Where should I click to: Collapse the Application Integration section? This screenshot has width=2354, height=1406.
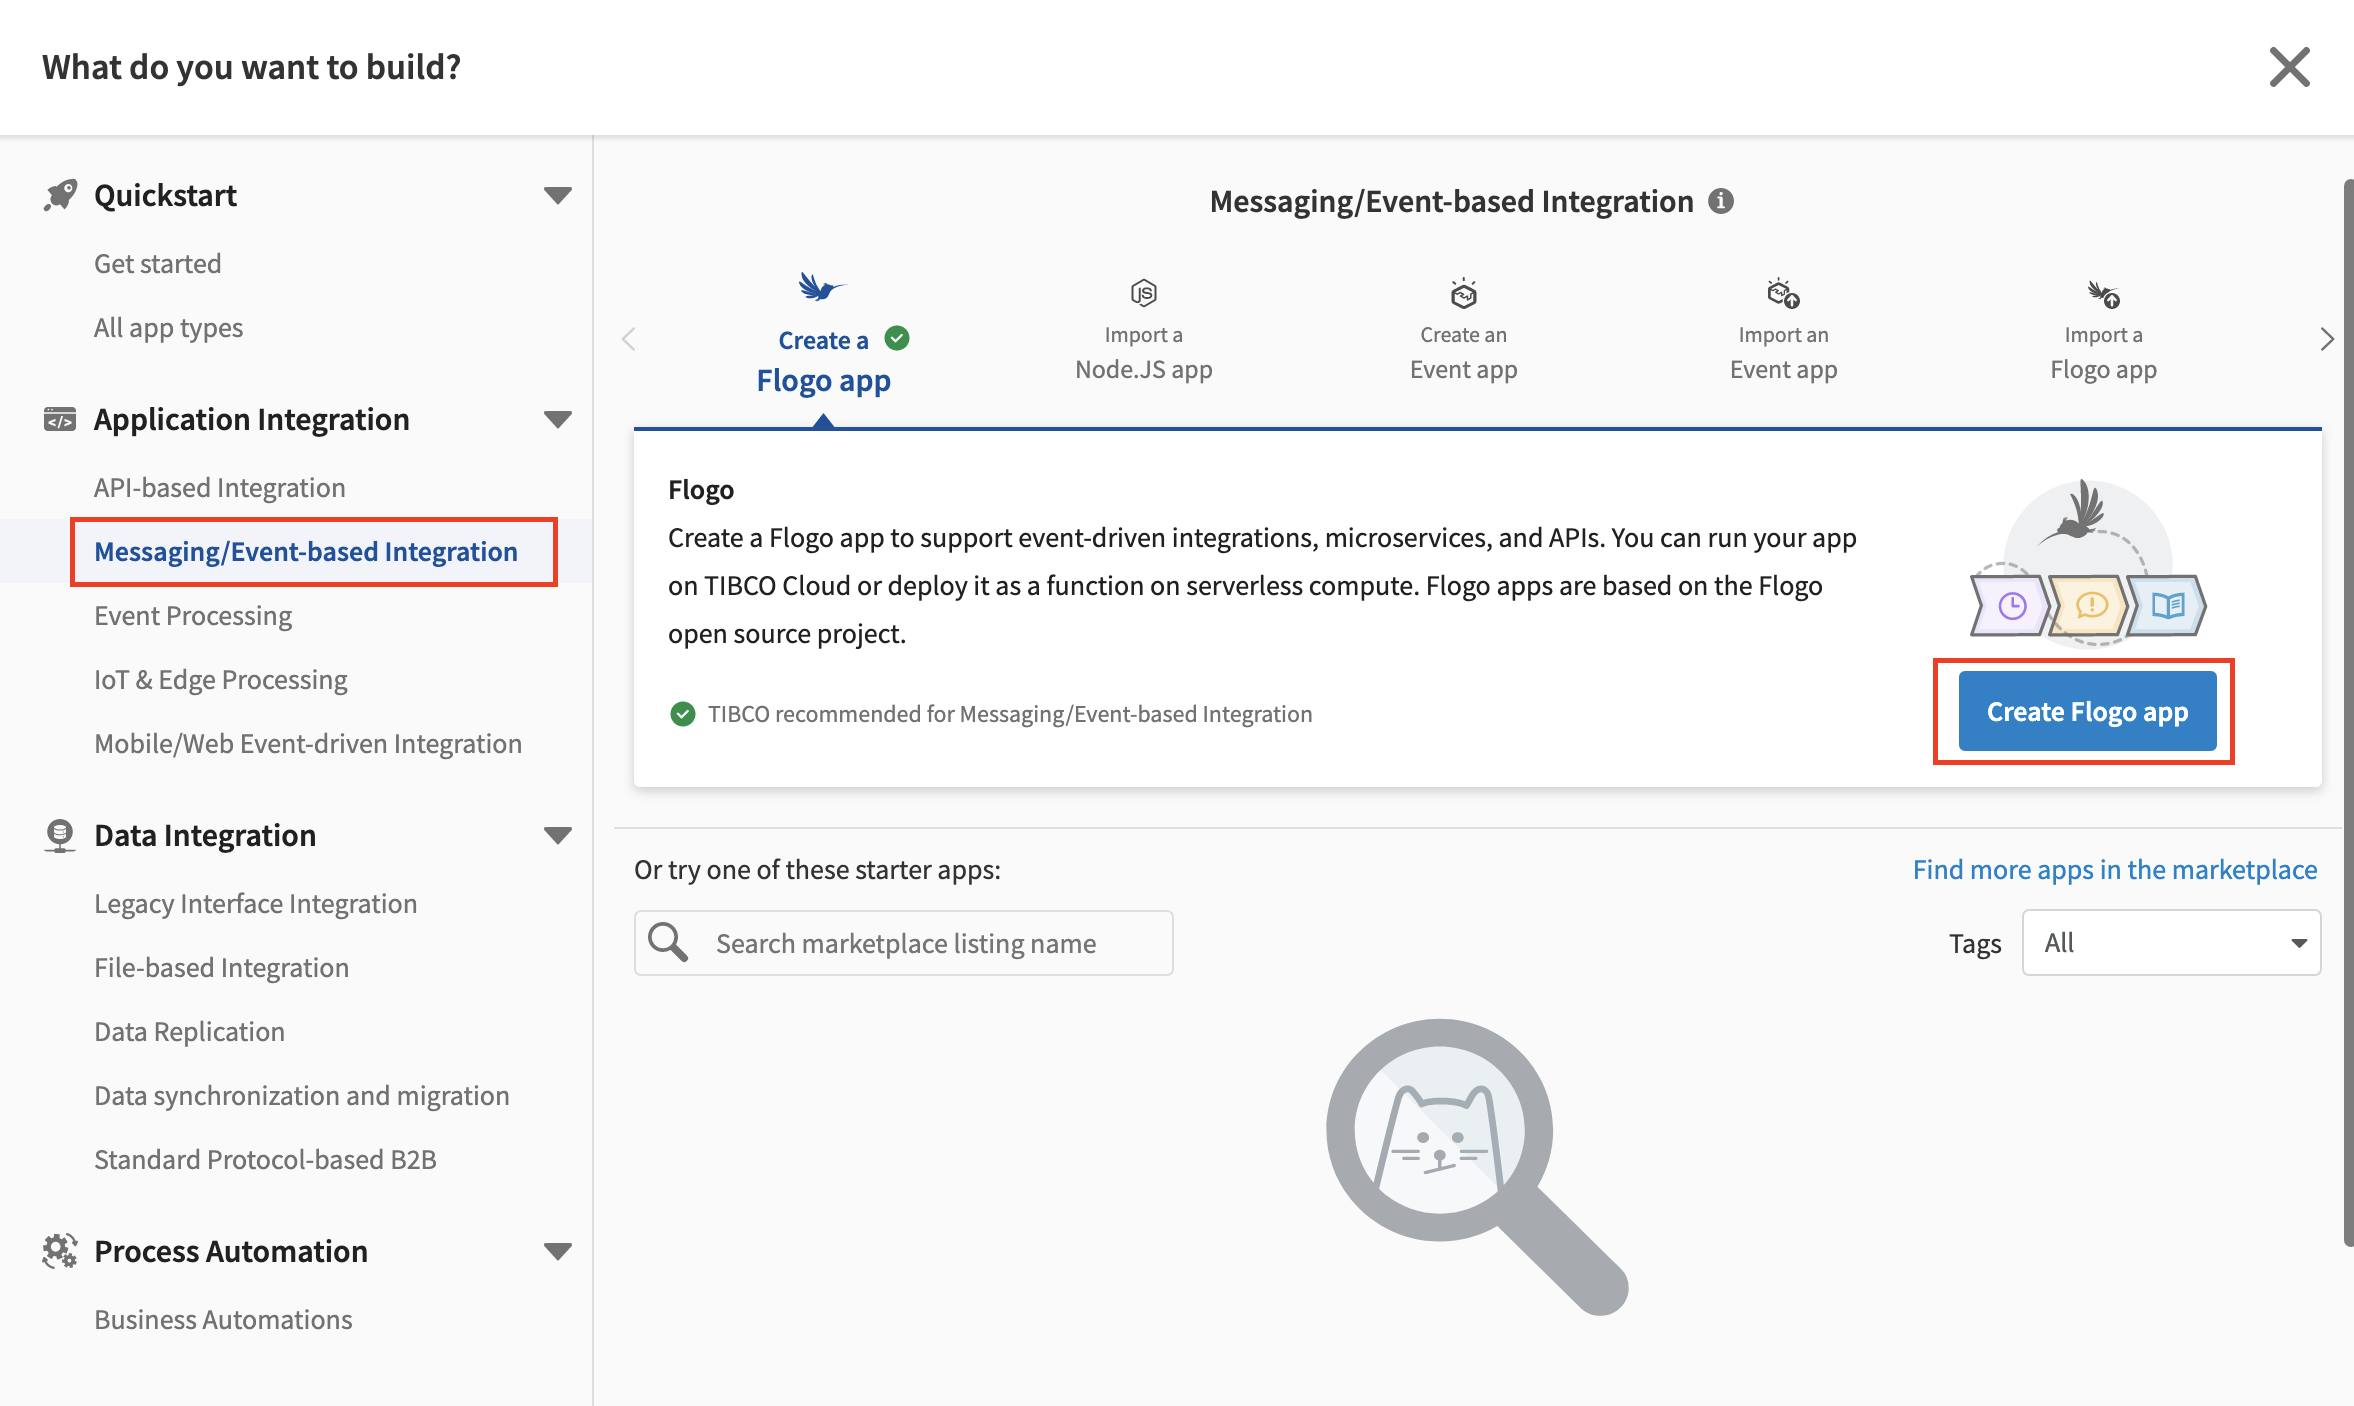(x=557, y=419)
